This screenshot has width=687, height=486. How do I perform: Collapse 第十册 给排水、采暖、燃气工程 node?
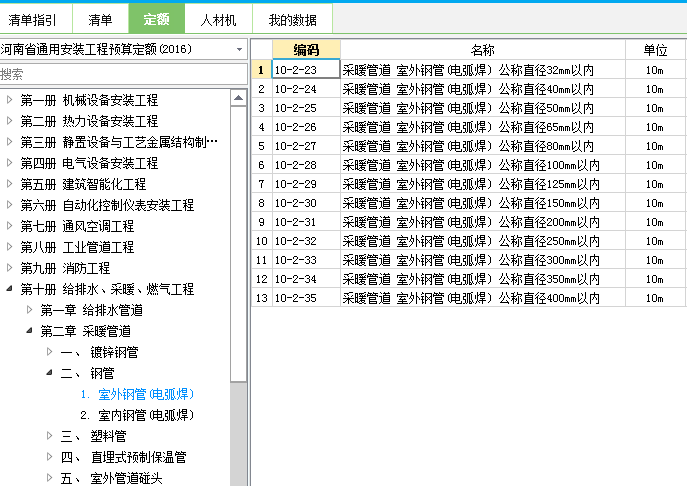(x=9, y=288)
